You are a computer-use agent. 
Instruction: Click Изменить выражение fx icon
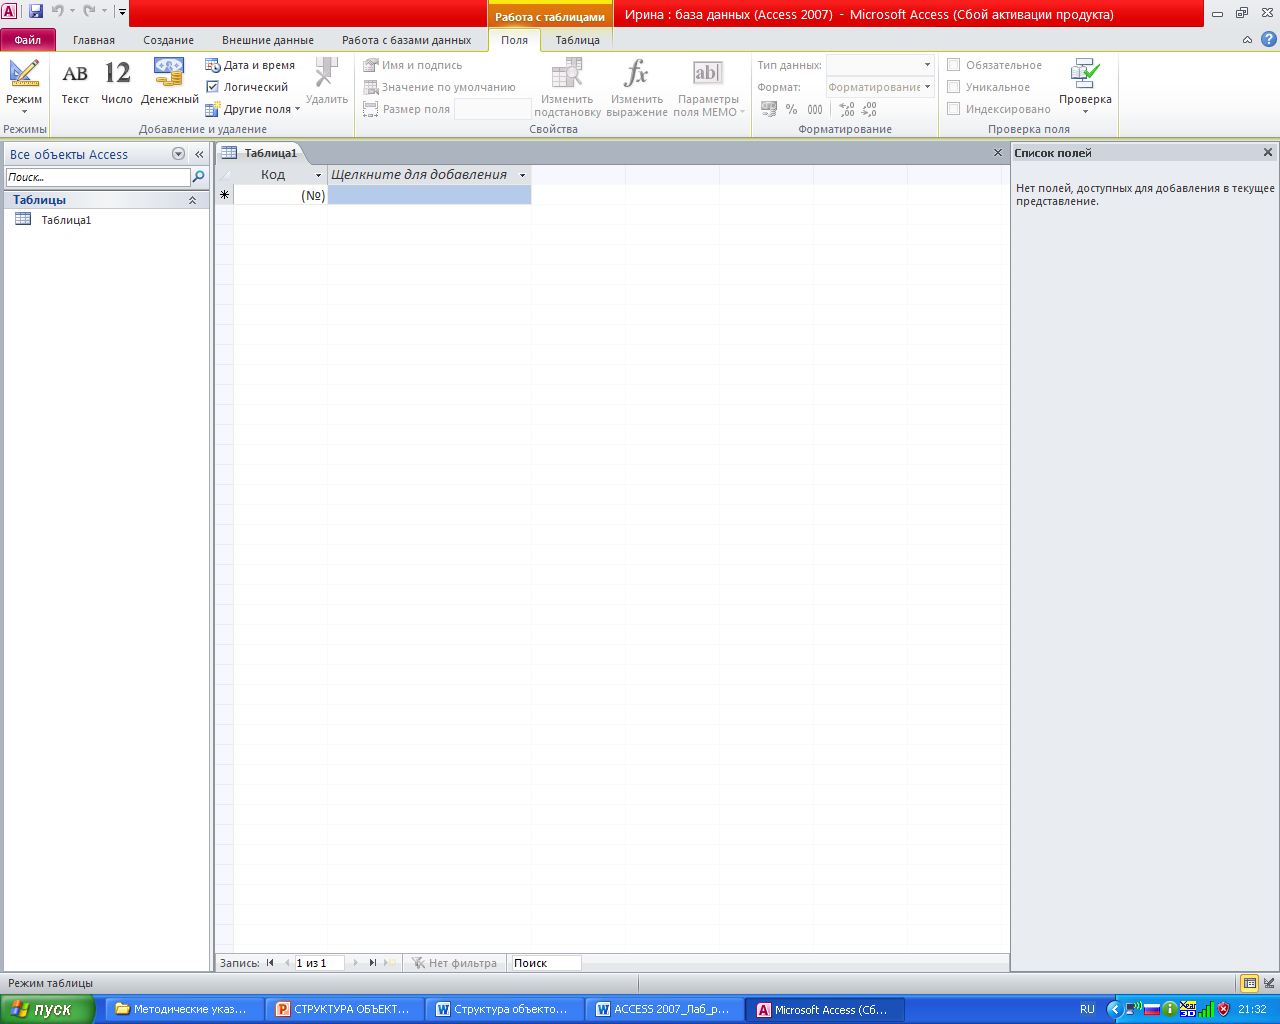(x=637, y=88)
